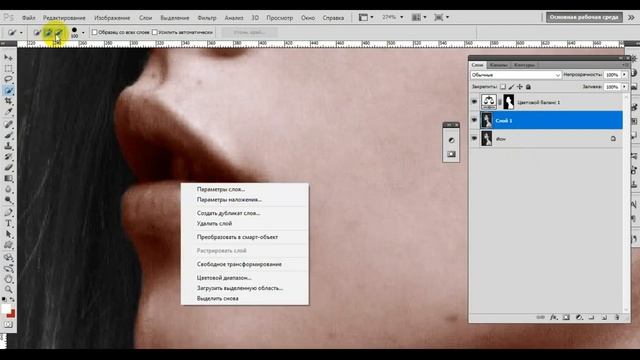Switch to the 'Каналы' tab
Image resolution: width=640 pixels, height=360 pixels.
tap(498, 65)
